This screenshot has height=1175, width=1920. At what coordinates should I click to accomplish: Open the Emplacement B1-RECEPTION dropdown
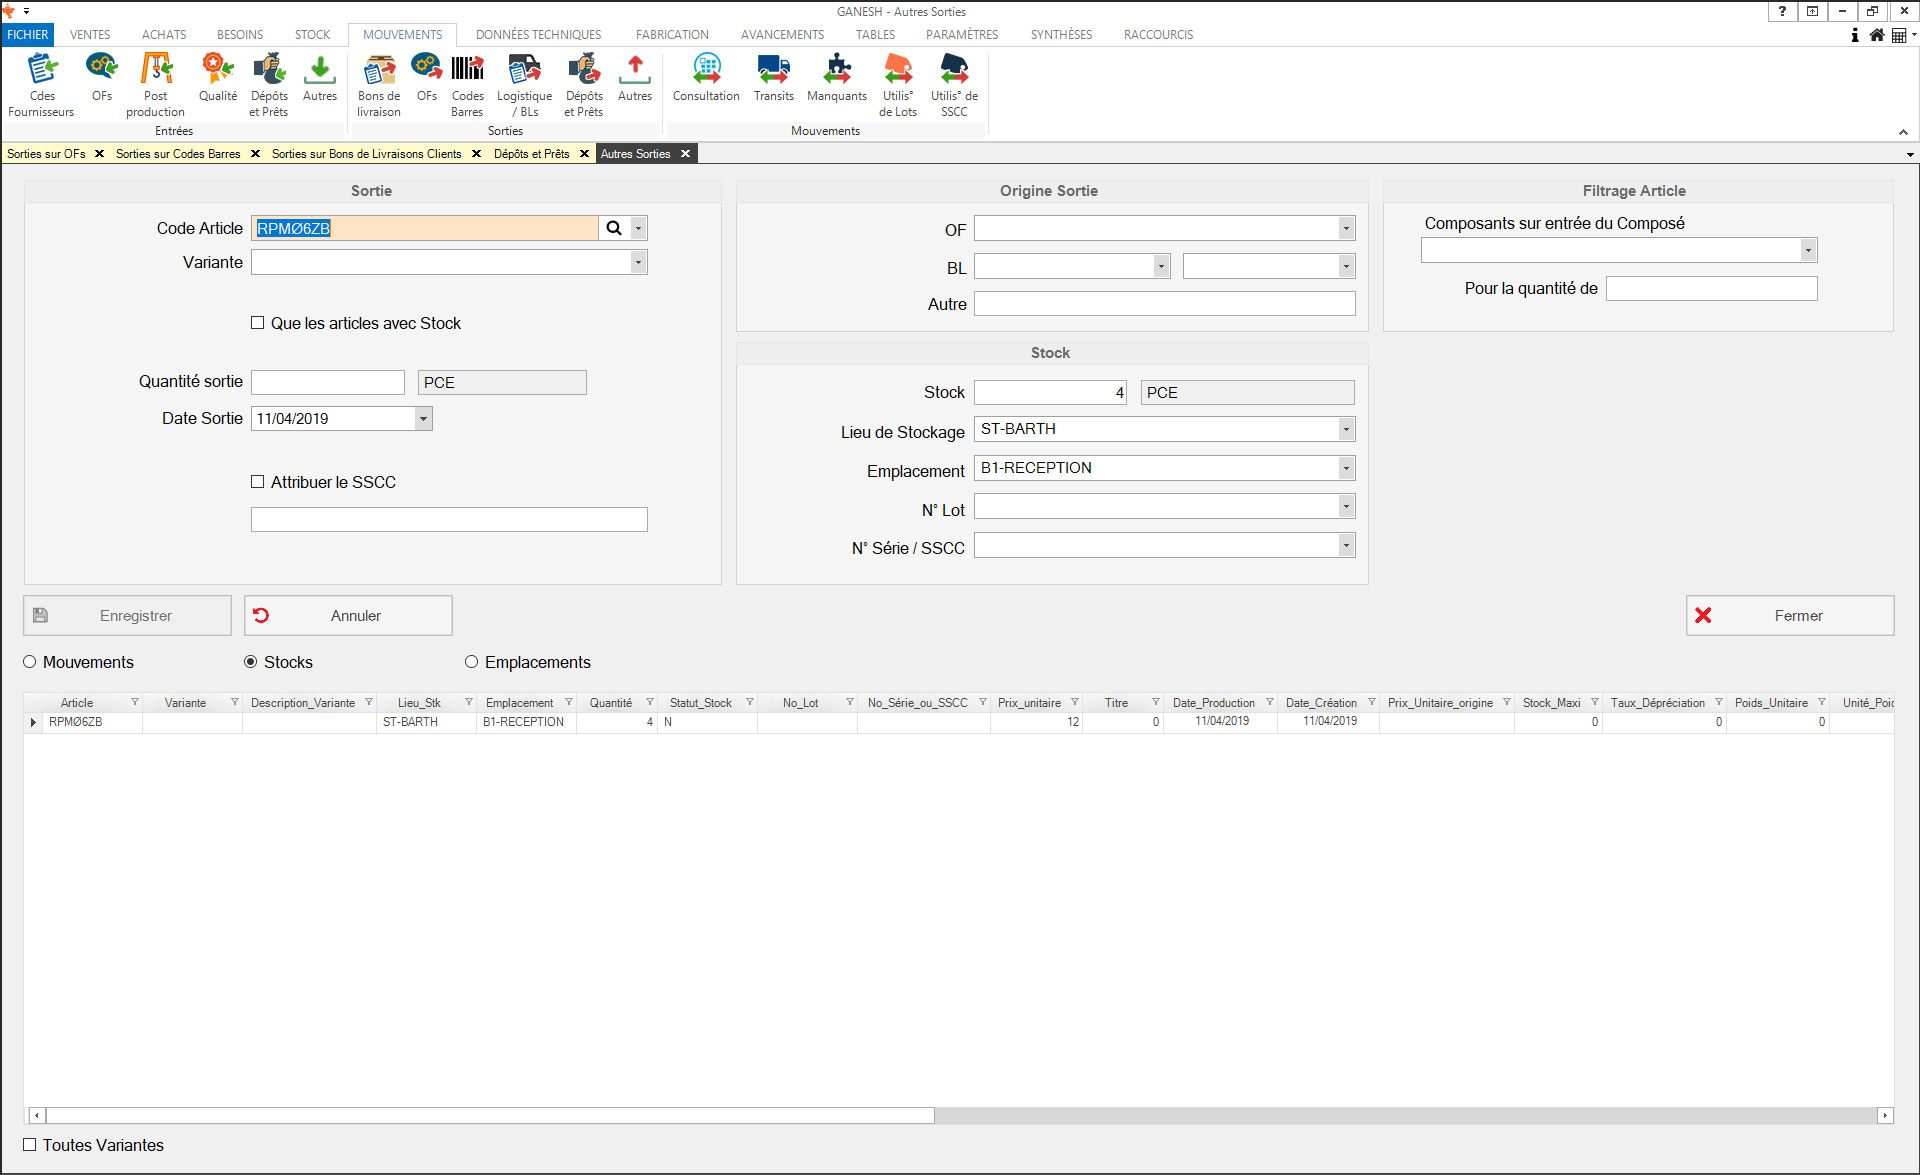1346,468
